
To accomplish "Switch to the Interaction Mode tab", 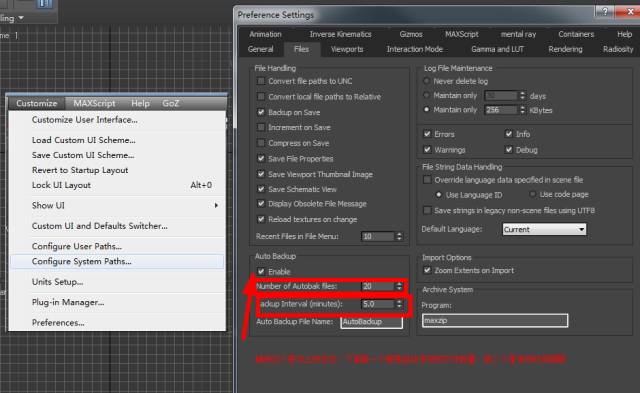I will [415, 49].
